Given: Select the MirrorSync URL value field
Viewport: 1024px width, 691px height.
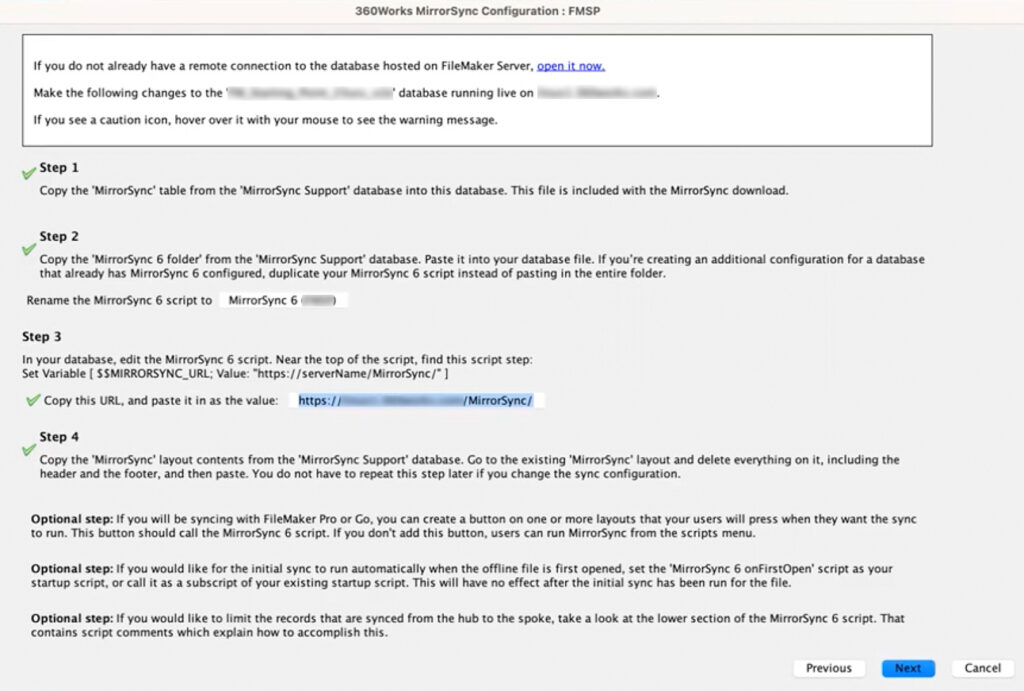Looking at the screenshot, I should 416,400.
